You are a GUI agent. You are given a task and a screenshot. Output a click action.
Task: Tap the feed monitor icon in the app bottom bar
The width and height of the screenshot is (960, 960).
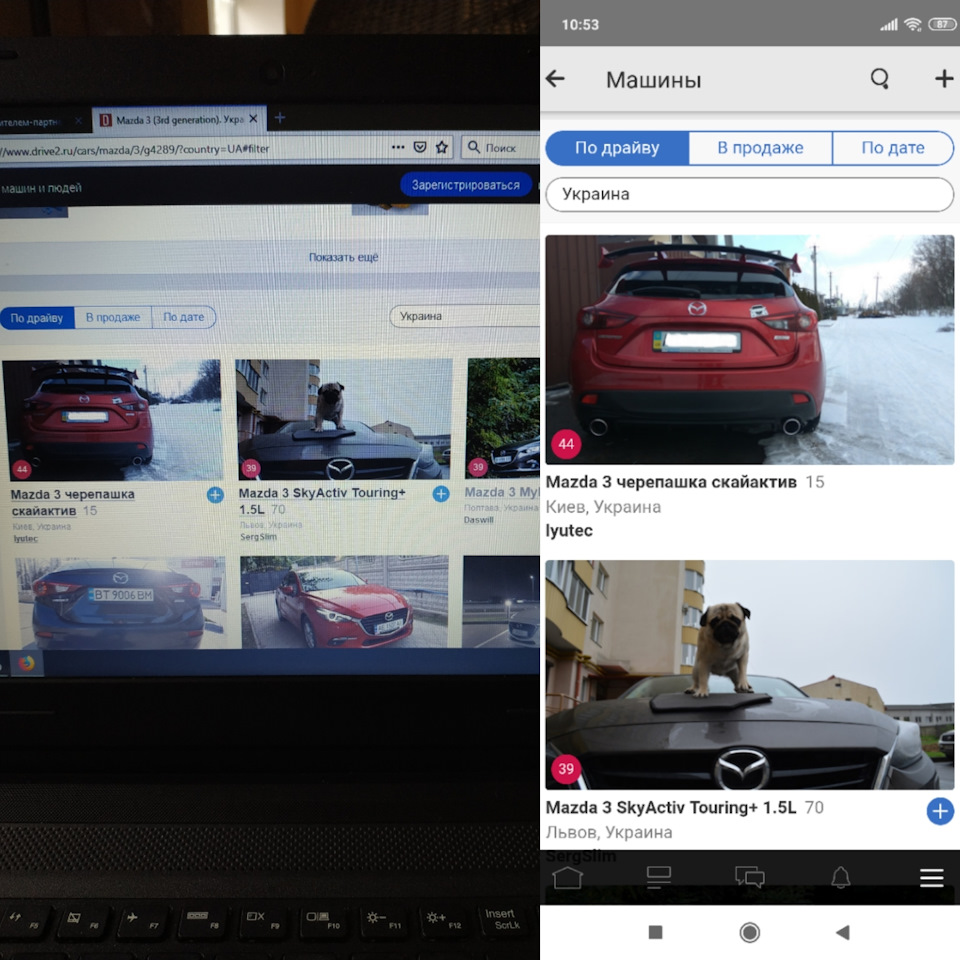tap(659, 877)
